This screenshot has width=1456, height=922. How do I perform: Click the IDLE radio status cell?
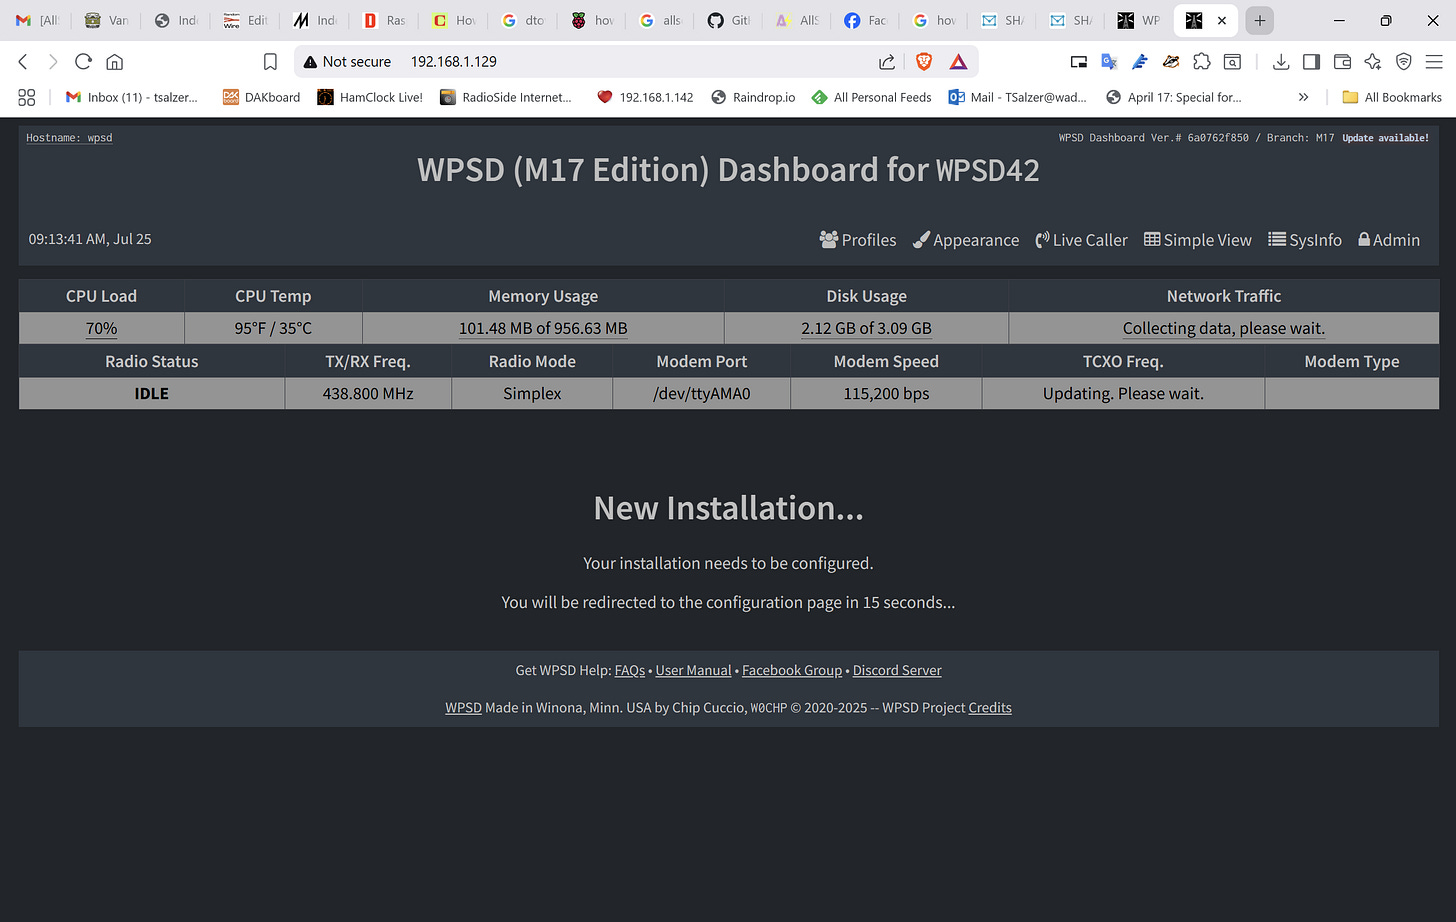pyautogui.click(x=152, y=393)
